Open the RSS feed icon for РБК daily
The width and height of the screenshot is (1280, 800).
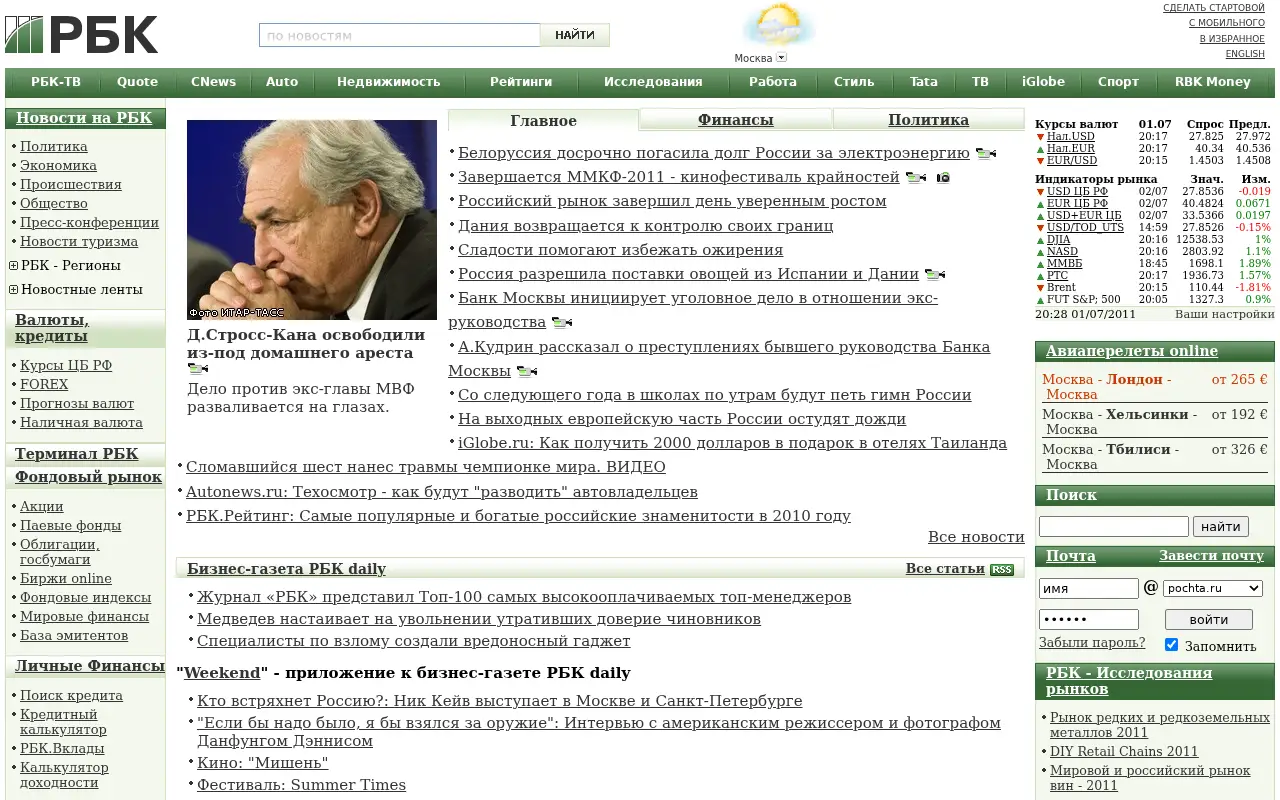1002,570
